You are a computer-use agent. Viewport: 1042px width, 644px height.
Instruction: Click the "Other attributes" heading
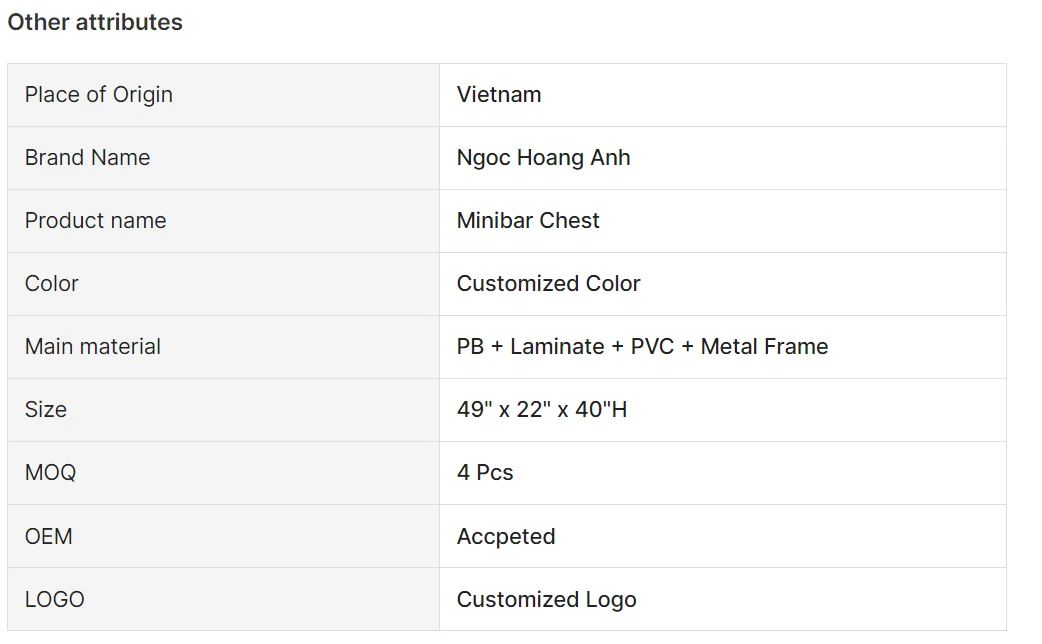(x=95, y=22)
